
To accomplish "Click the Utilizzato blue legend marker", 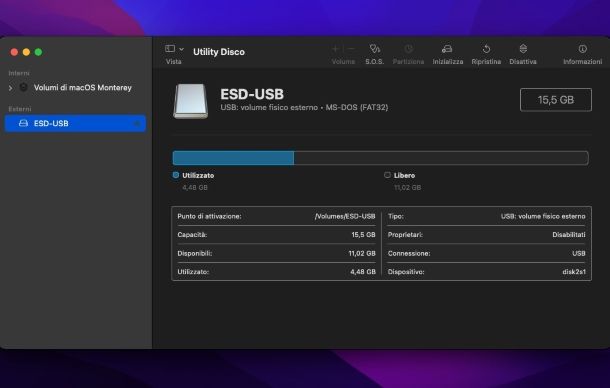I will tap(176, 175).
